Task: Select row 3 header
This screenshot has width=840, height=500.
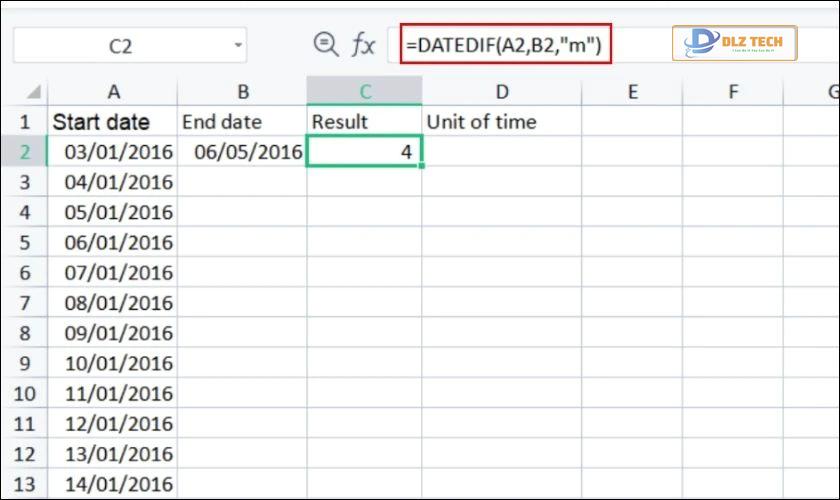Action: coord(25,182)
